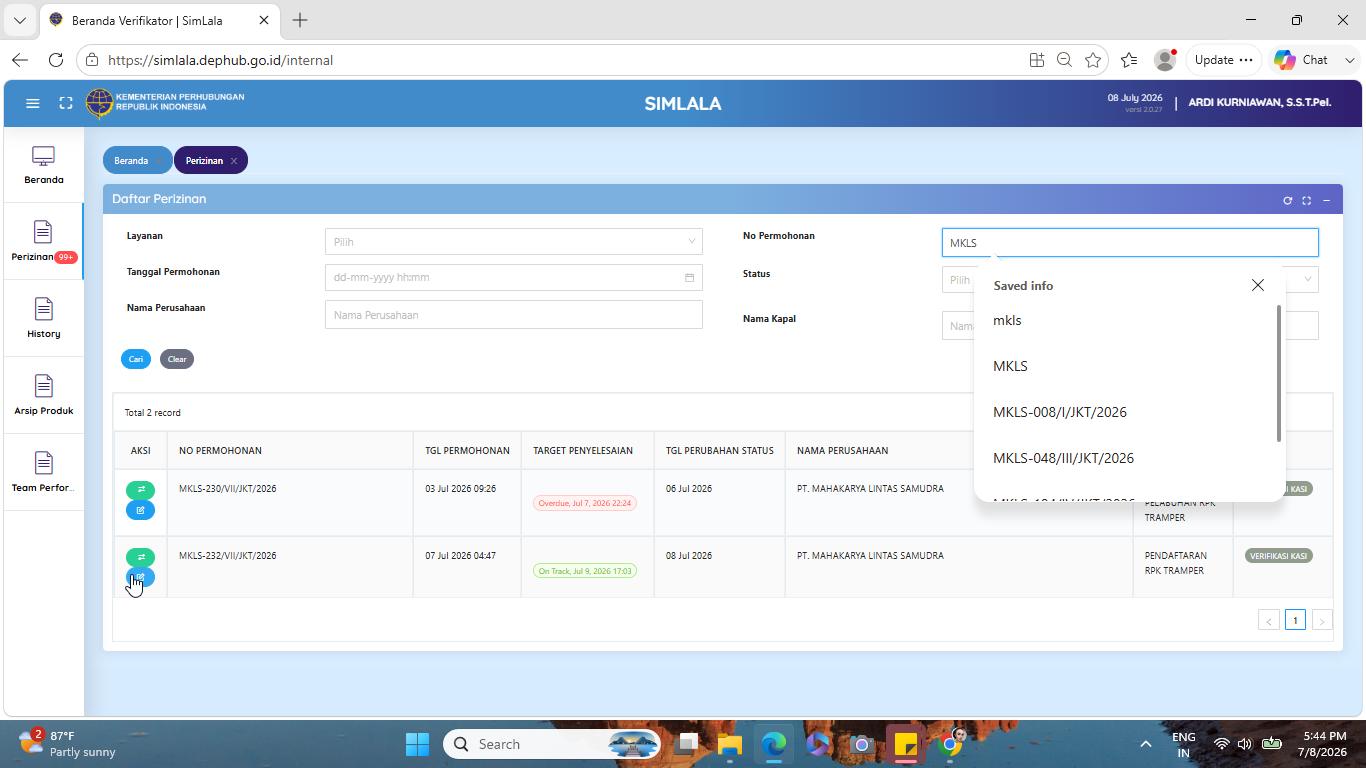Screen dimensions: 1366x768
Task: Open browser zoom control in address bar
Action: point(1064,60)
